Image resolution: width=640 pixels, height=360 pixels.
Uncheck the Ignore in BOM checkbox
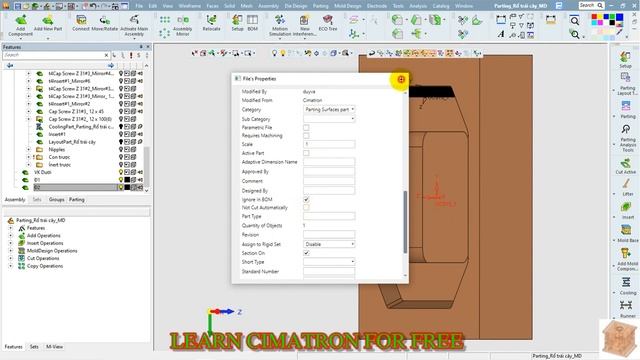(306, 200)
